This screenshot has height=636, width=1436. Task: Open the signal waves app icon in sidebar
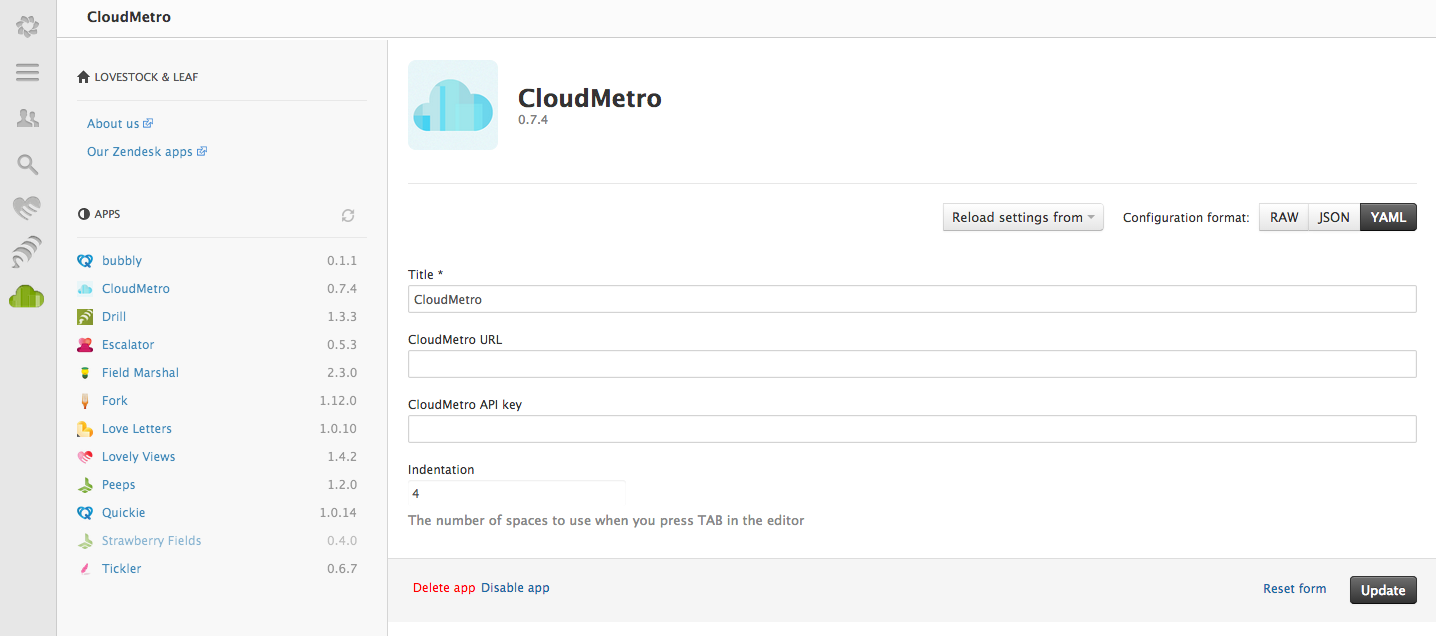[27, 252]
